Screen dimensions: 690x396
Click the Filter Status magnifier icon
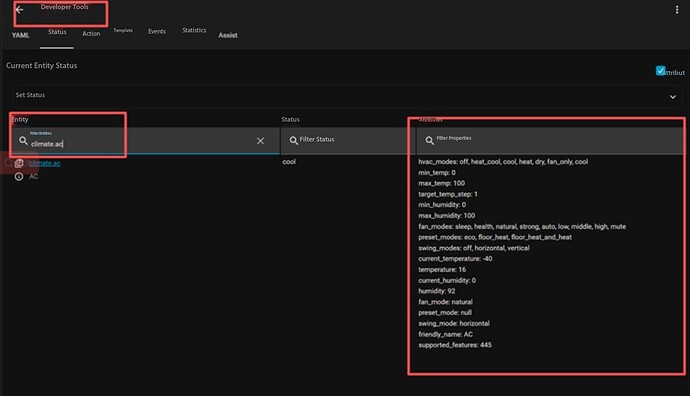[294, 140]
